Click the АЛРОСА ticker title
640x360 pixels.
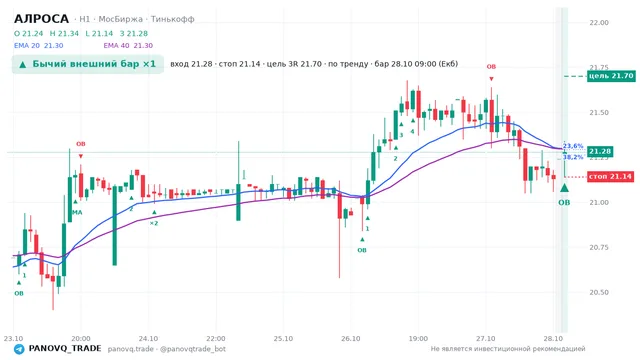tap(41, 19)
